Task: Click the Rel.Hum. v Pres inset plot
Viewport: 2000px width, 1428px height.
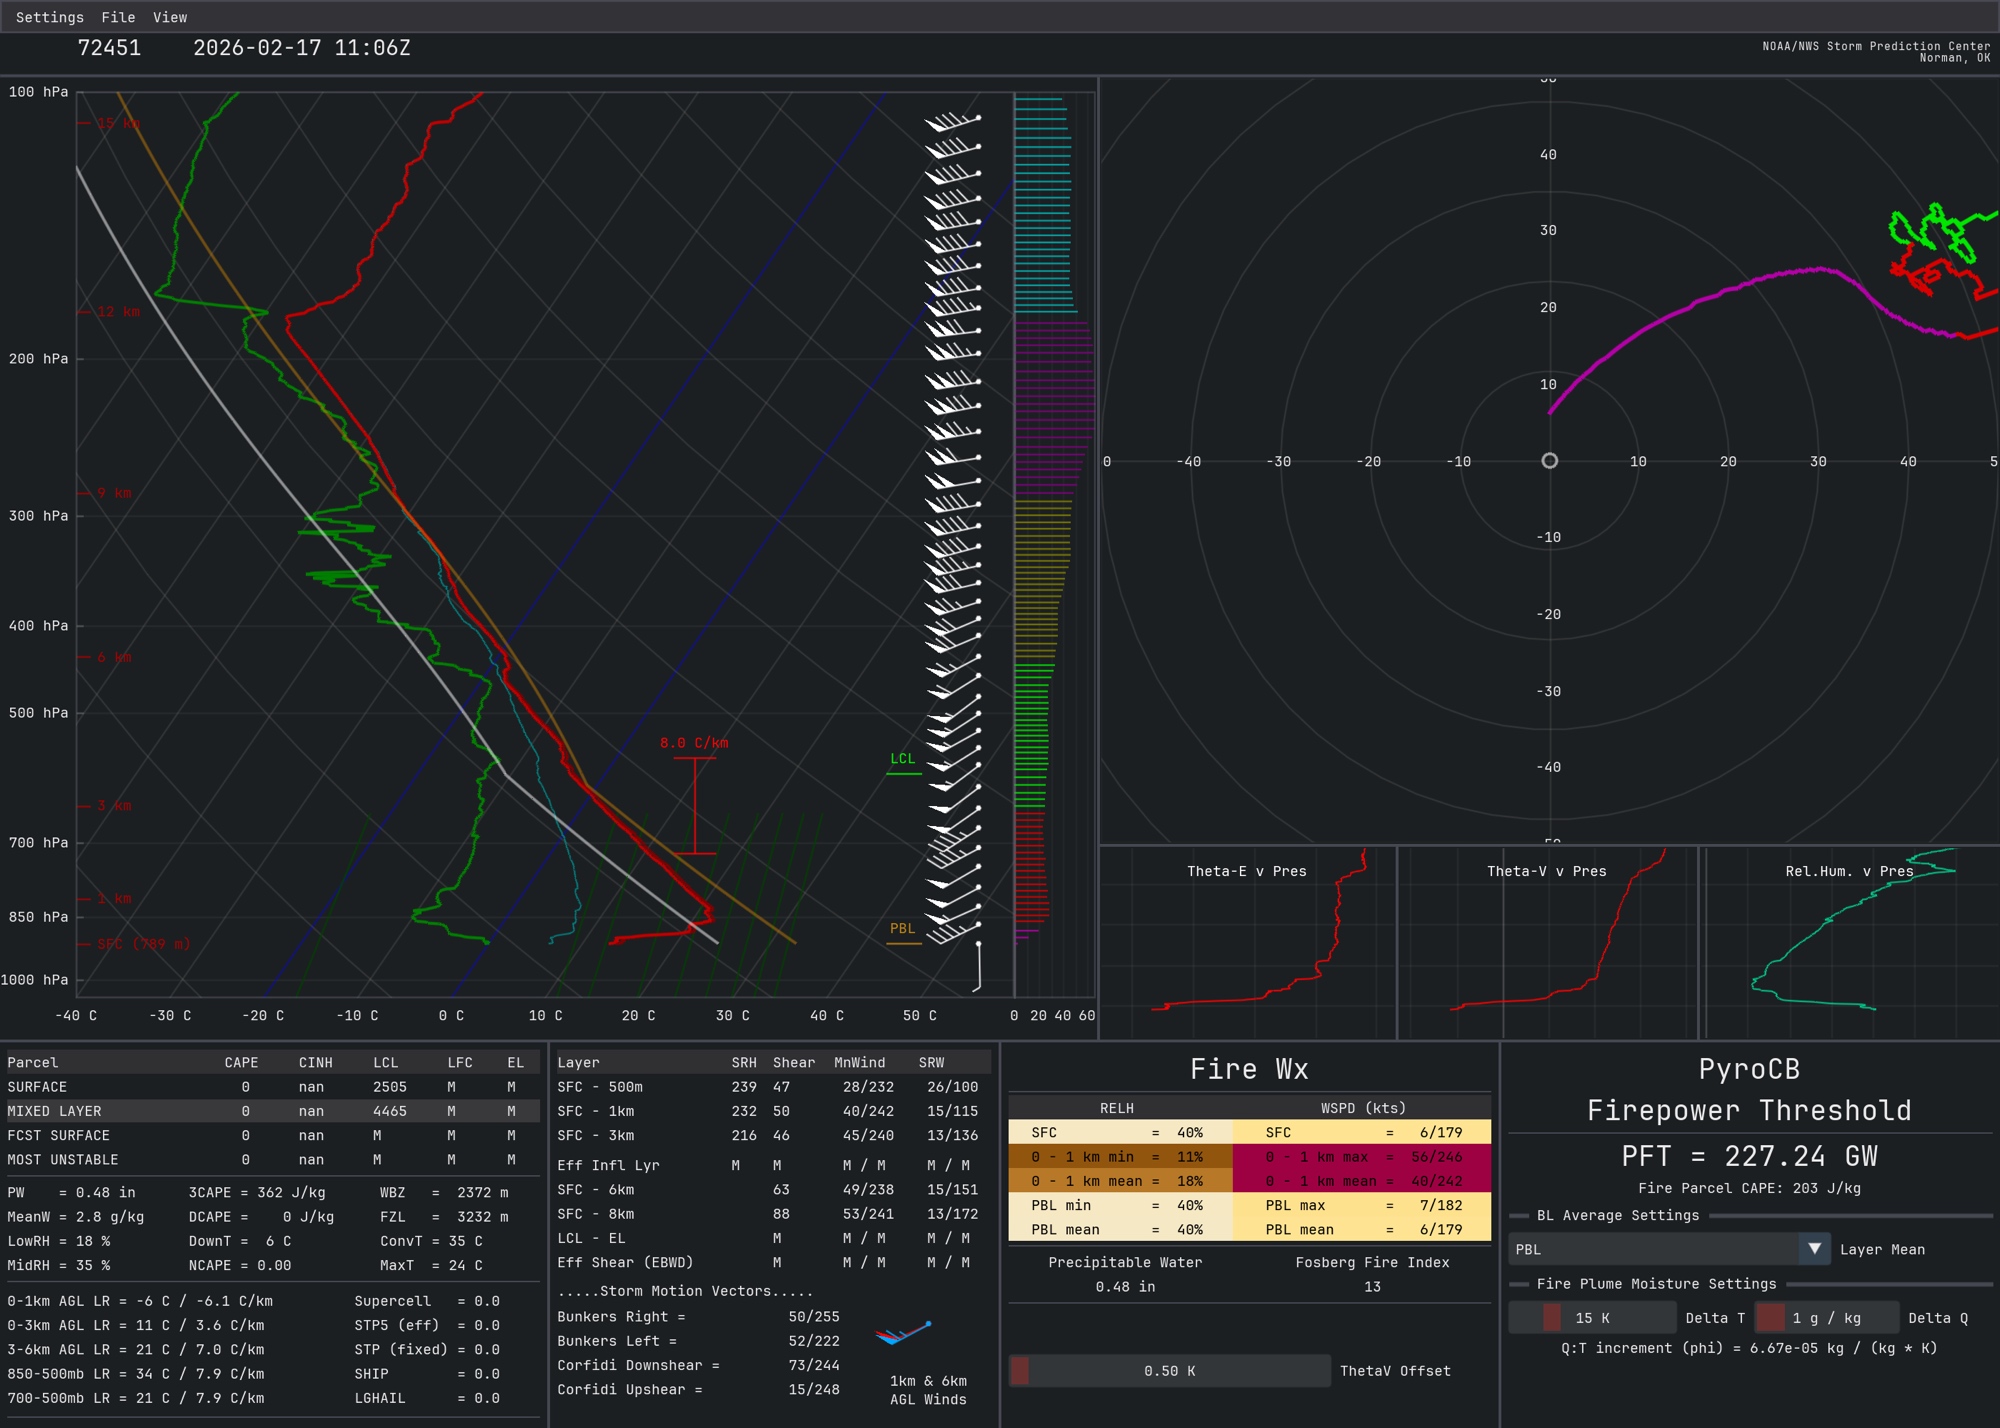Action: [1850, 940]
